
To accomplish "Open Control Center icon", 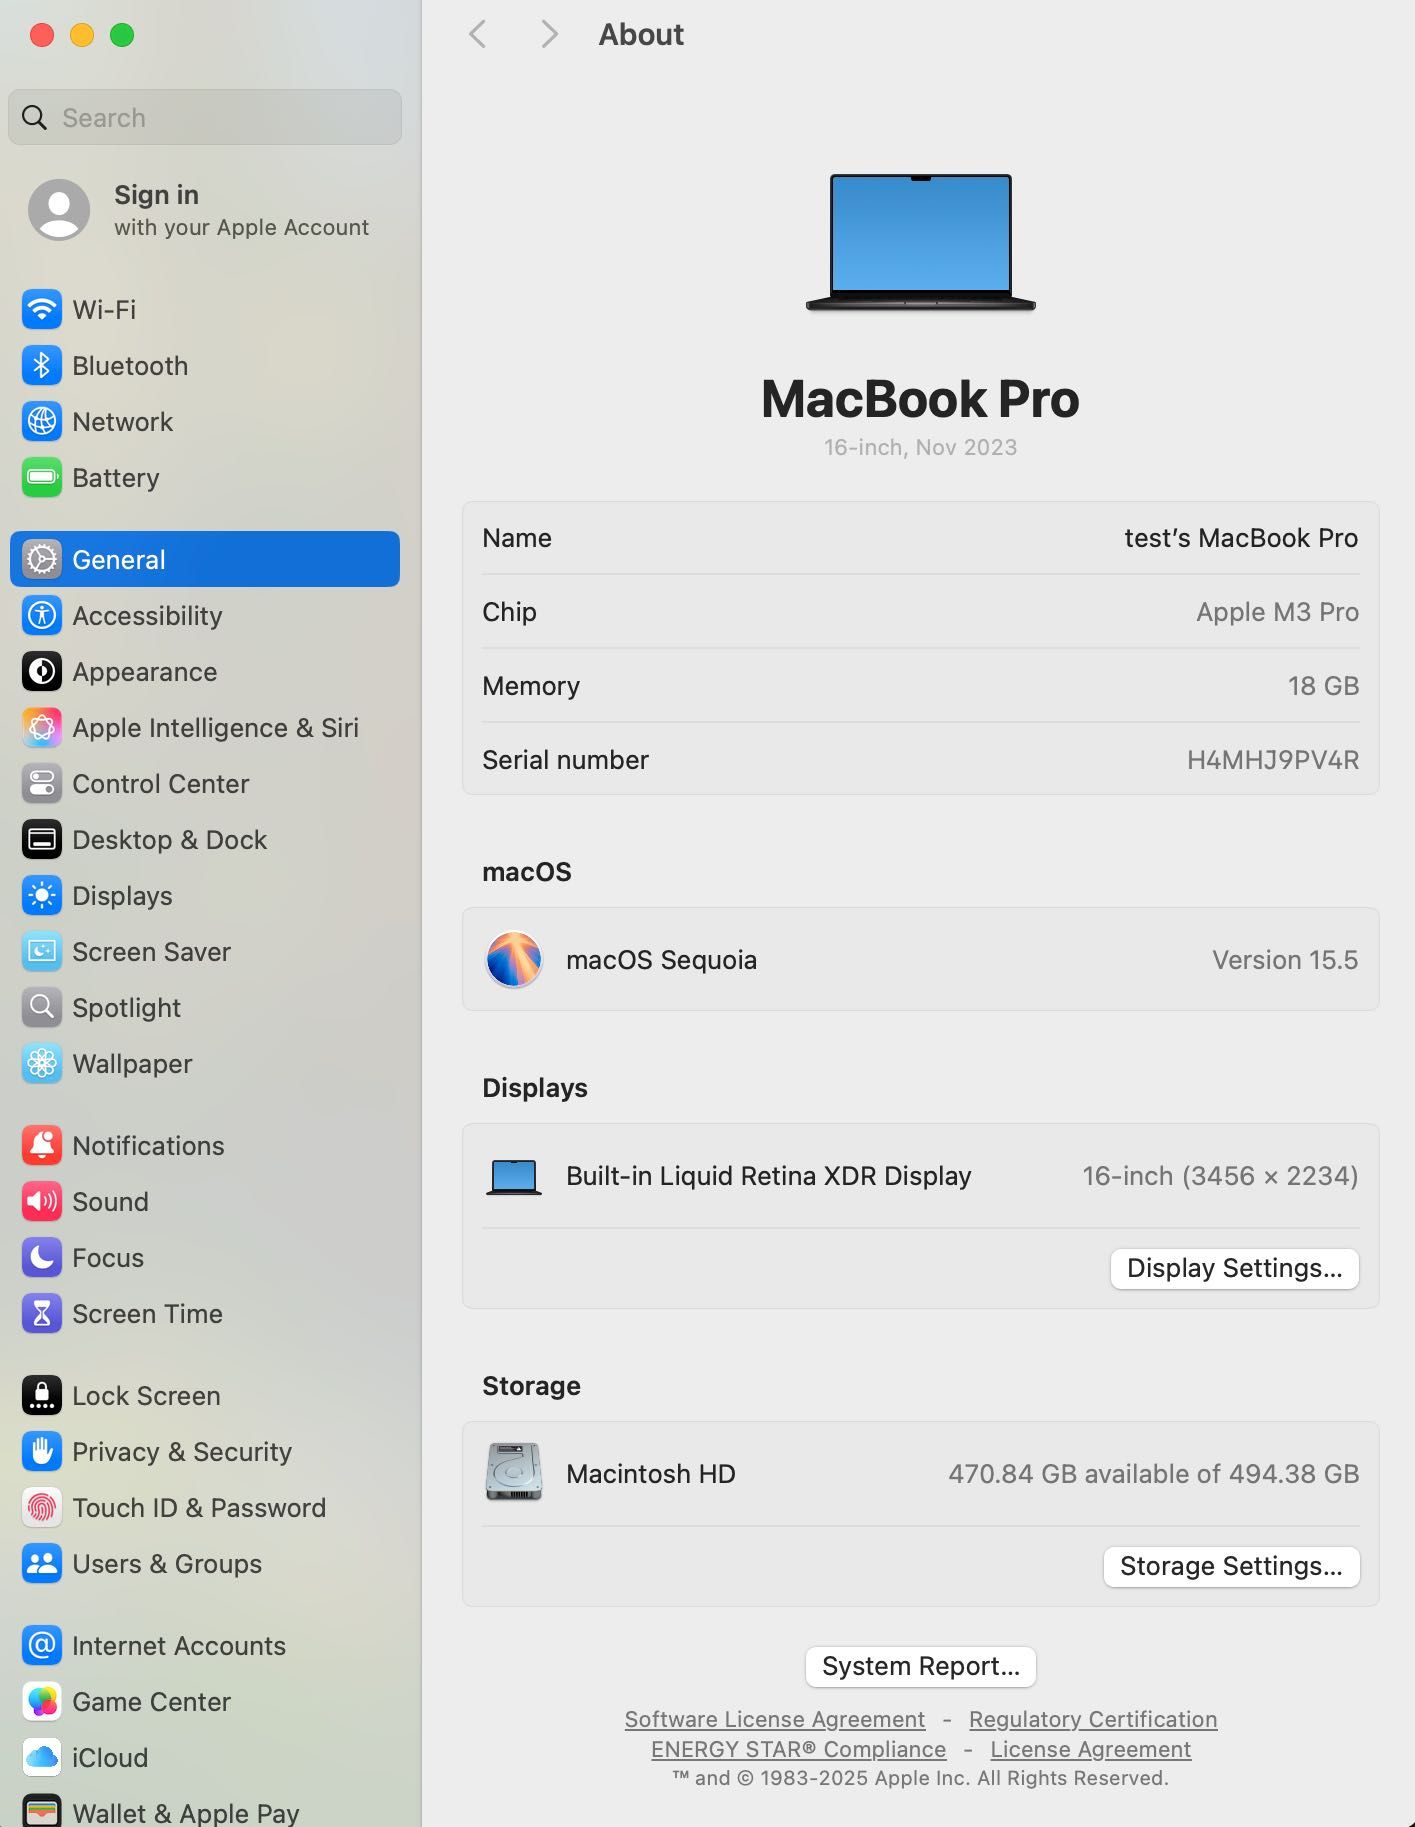I will (42, 783).
